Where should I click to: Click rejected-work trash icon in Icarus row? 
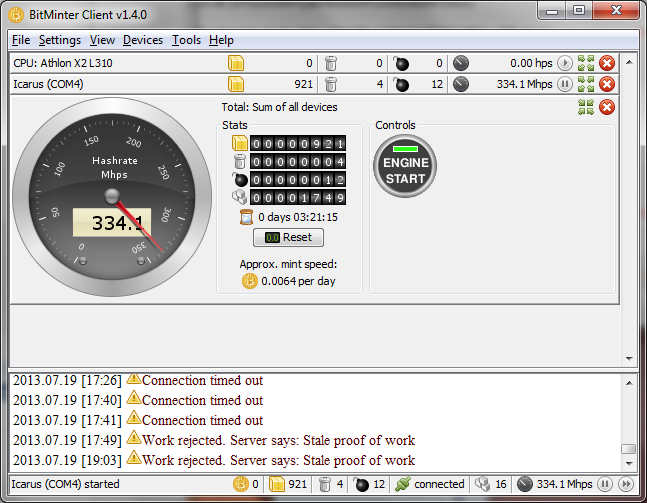(x=331, y=84)
